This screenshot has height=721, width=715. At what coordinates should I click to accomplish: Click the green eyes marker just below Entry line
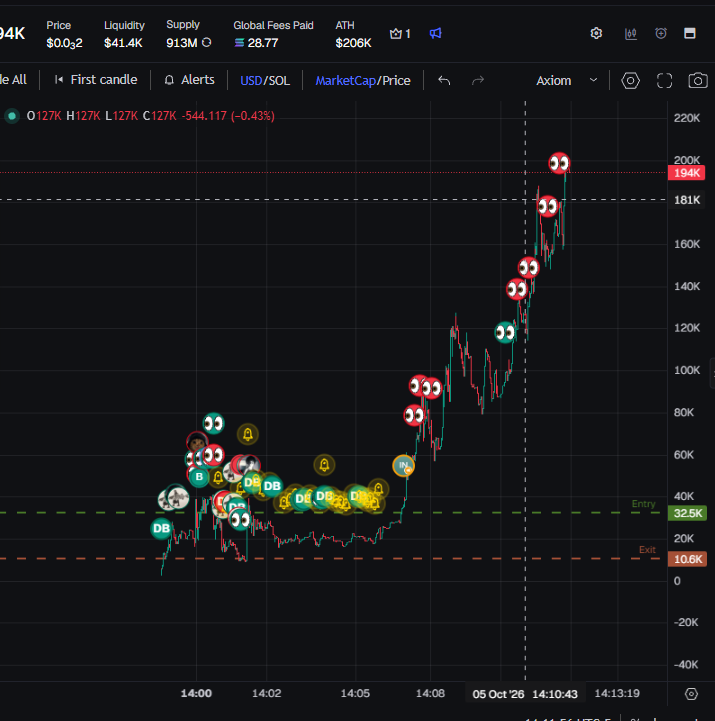tap(240, 520)
